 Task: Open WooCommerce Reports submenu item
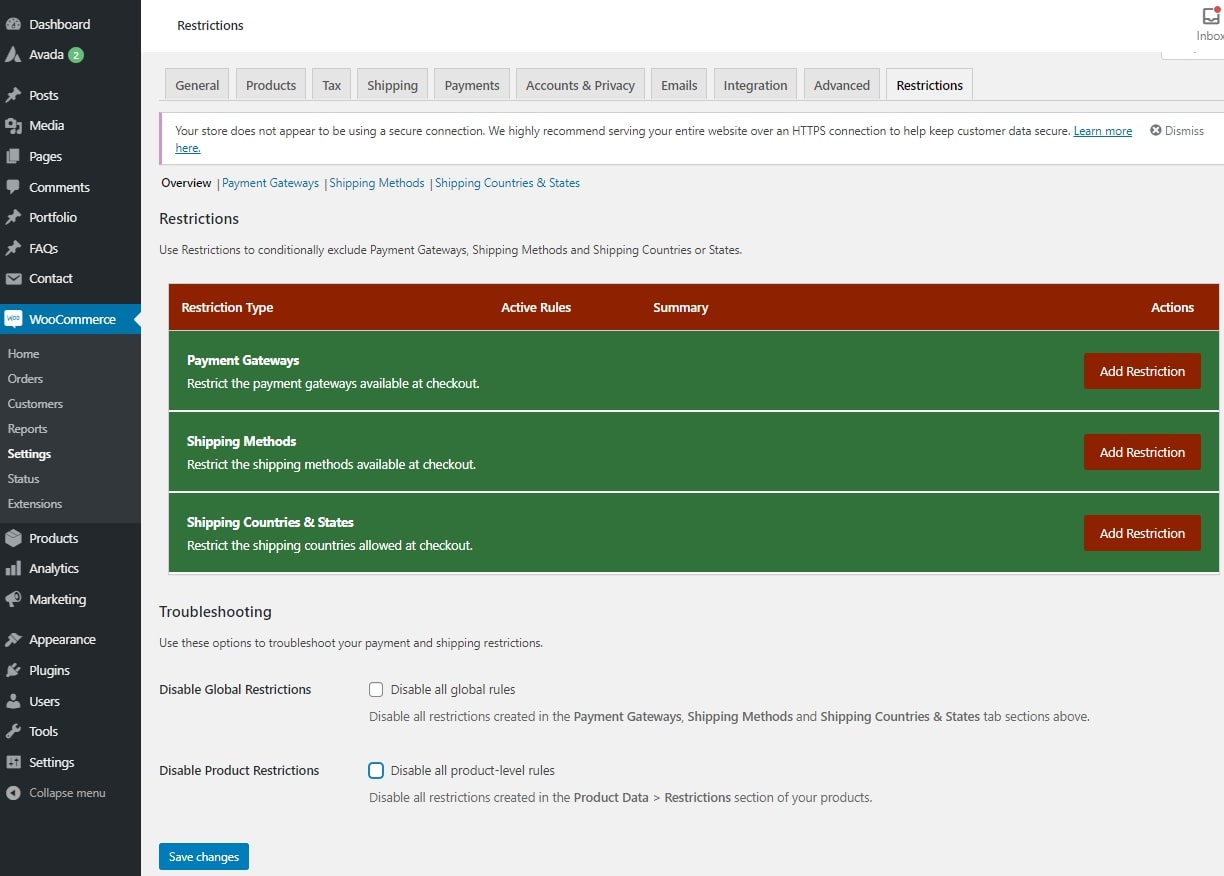pyautogui.click(x=27, y=429)
